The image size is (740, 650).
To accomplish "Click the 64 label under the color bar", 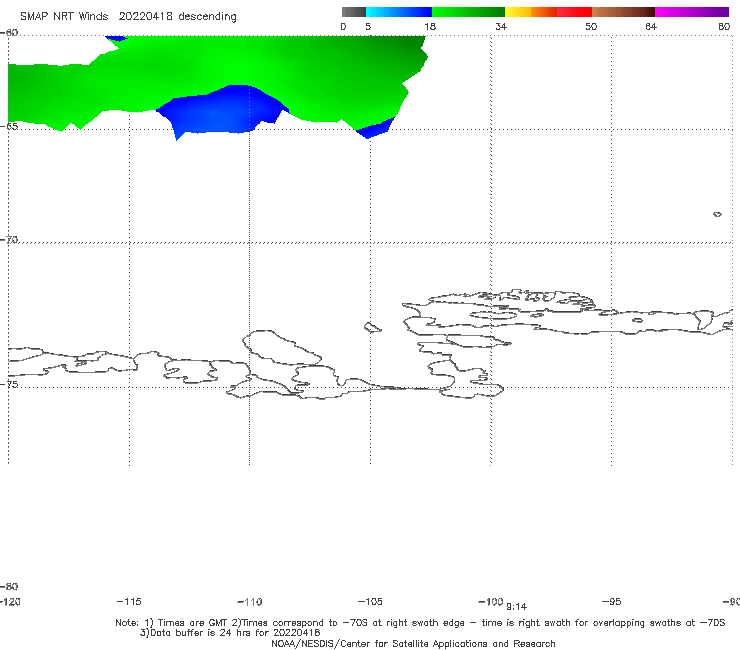I will pyautogui.click(x=651, y=26).
